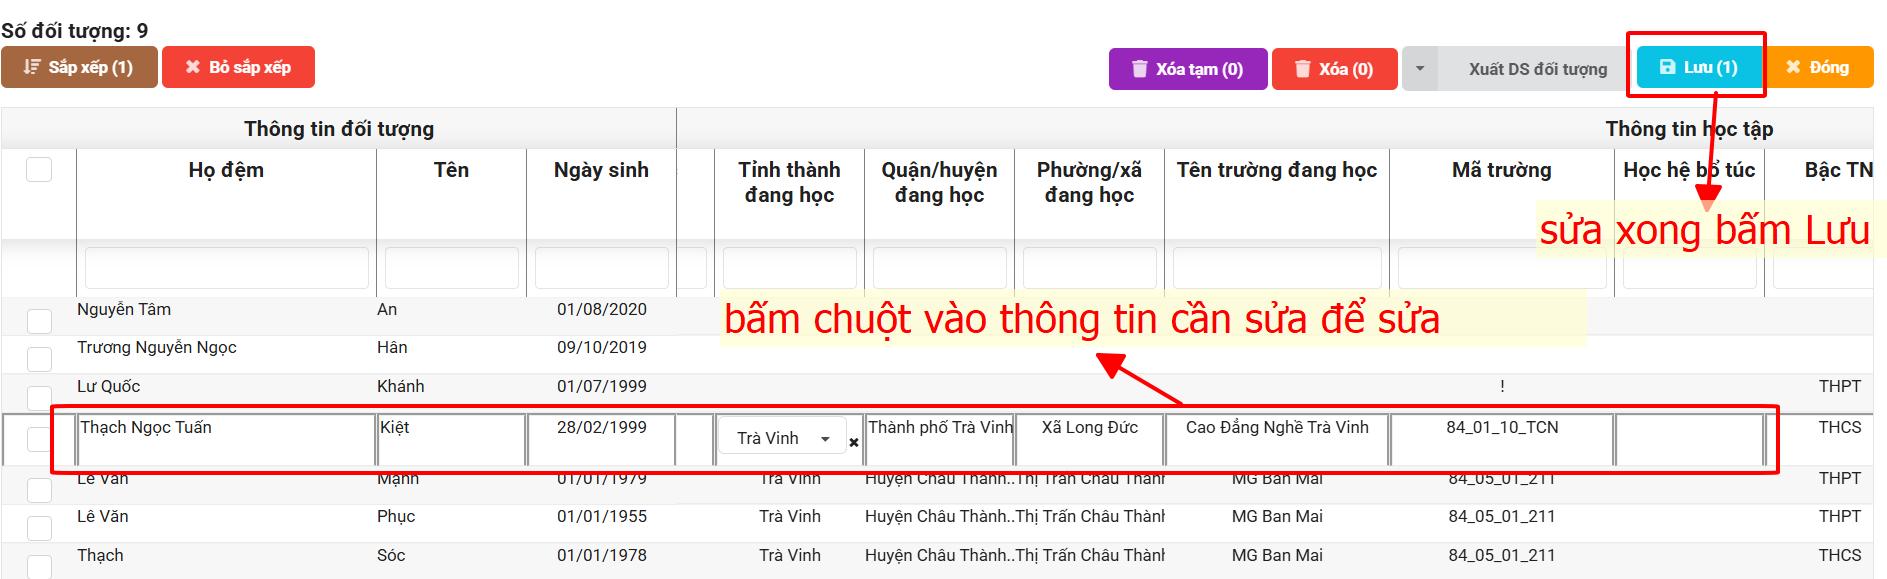Open the Xuất DS đối tượng dropdown arrow
Viewport: 1887px width, 579px height.
tap(1419, 69)
